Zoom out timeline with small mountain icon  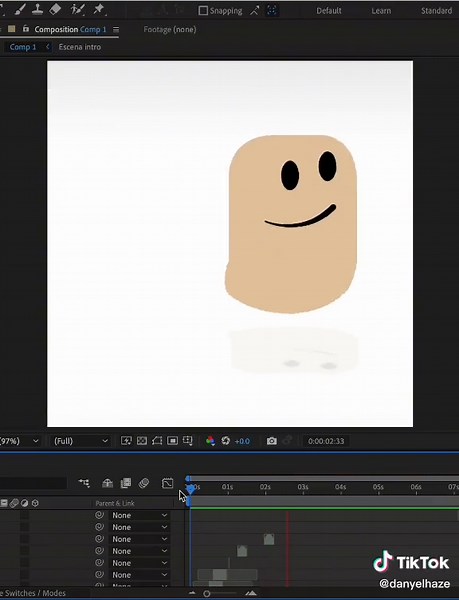192,593
